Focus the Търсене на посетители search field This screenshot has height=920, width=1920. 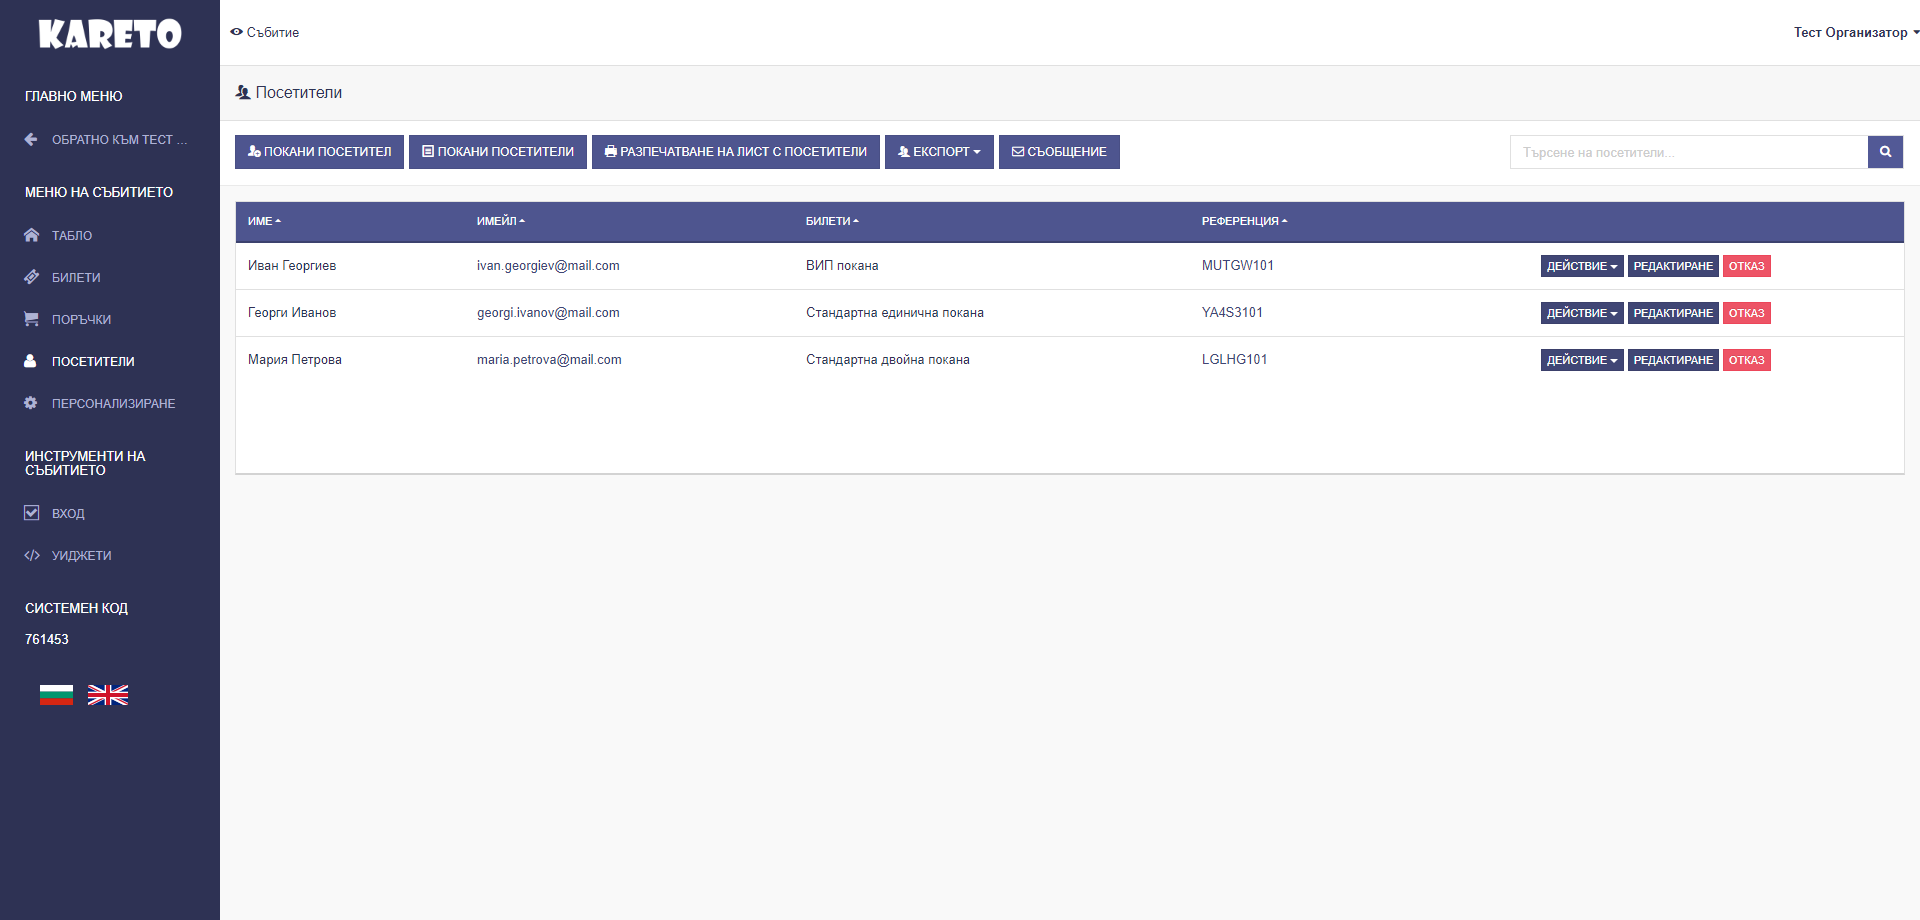click(1688, 152)
